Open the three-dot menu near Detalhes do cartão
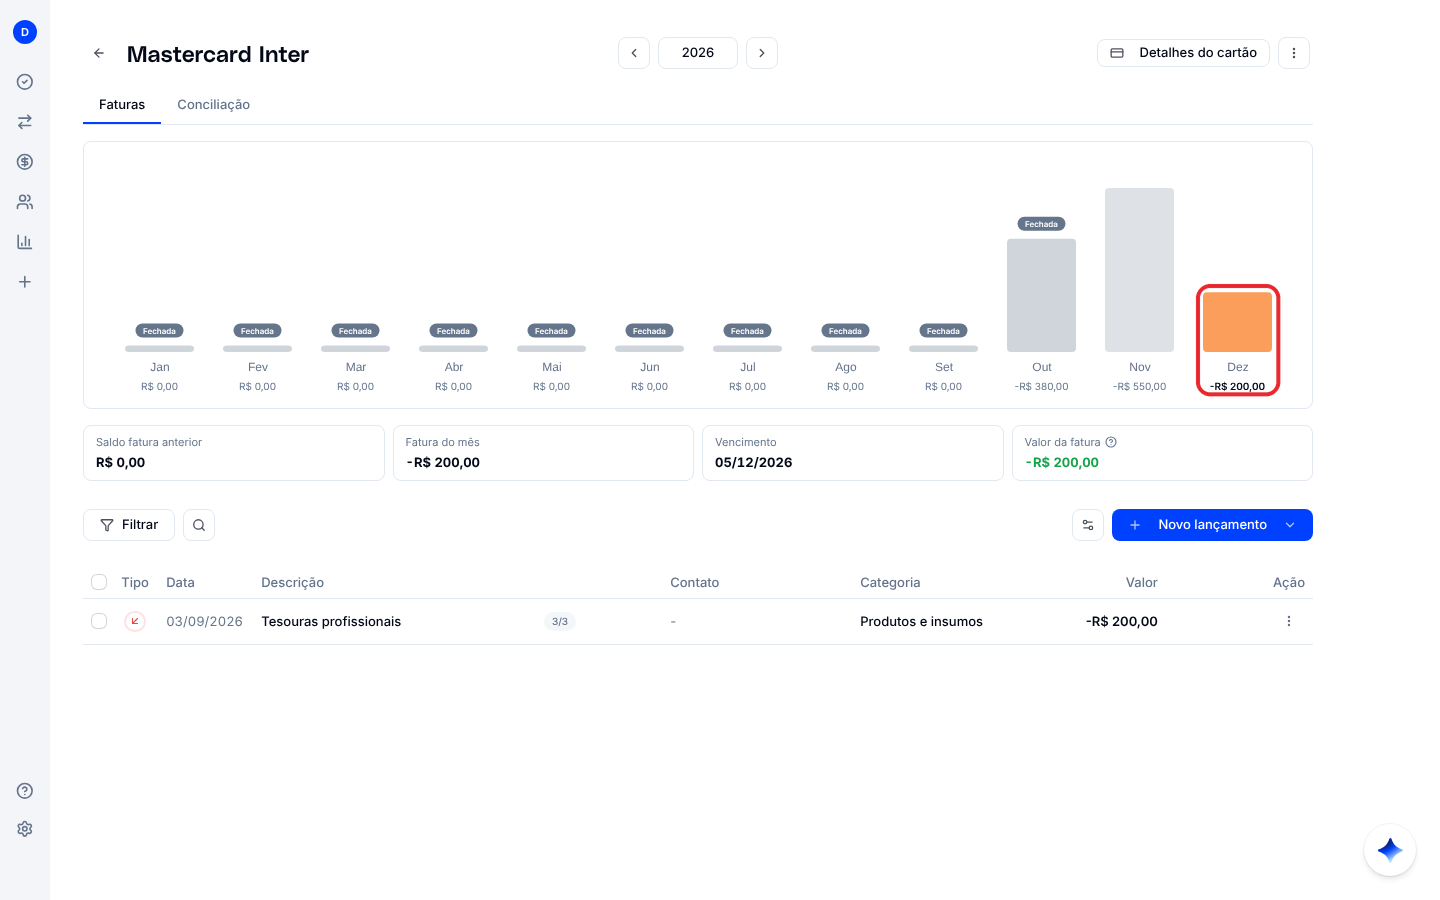The height and width of the screenshot is (900, 1440). [x=1294, y=53]
